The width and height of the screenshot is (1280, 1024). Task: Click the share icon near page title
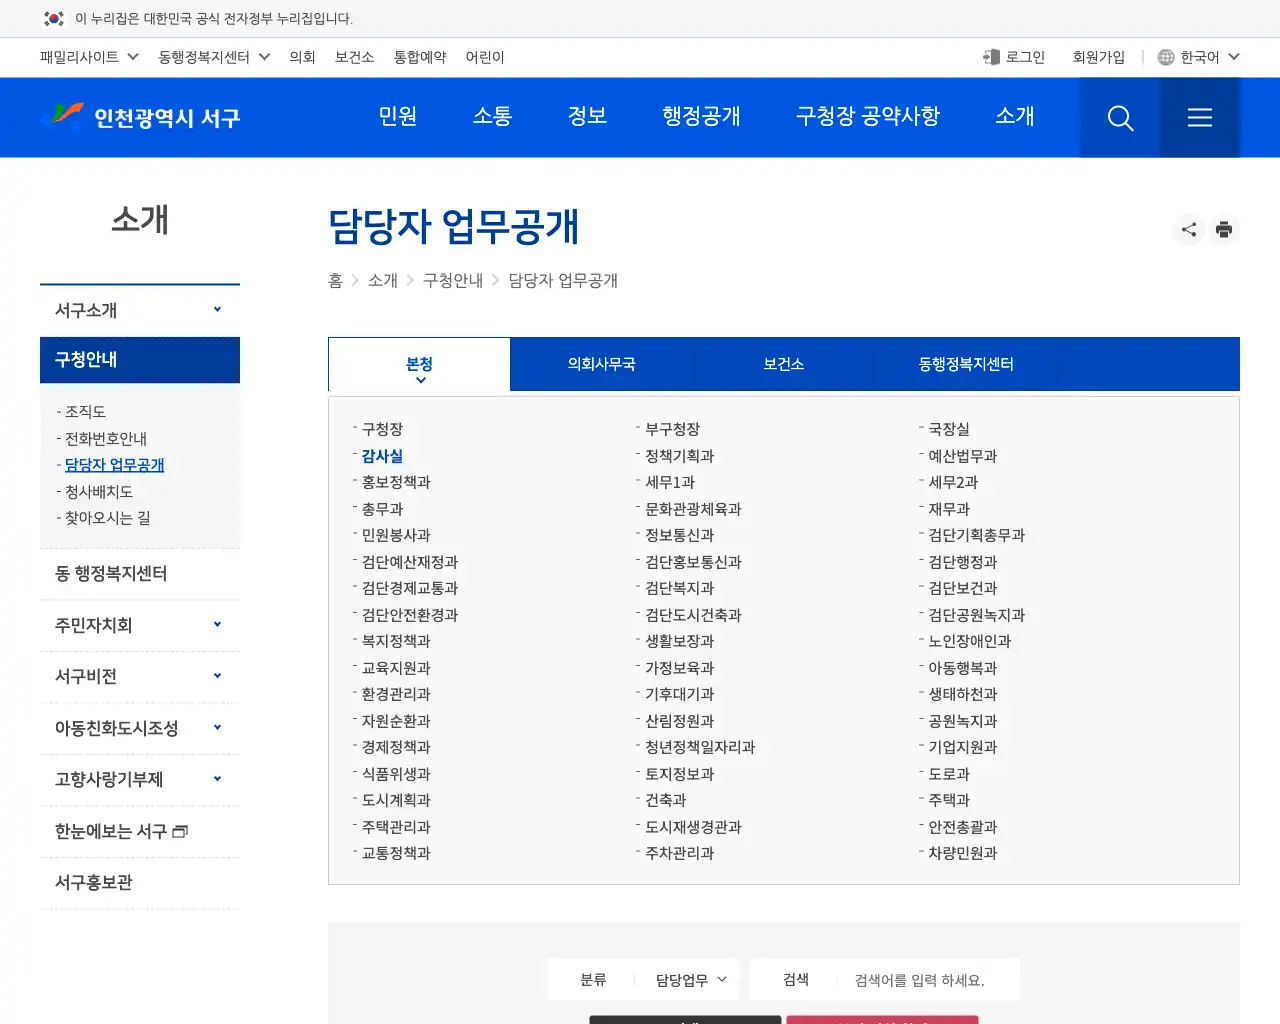click(x=1188, y=229)
